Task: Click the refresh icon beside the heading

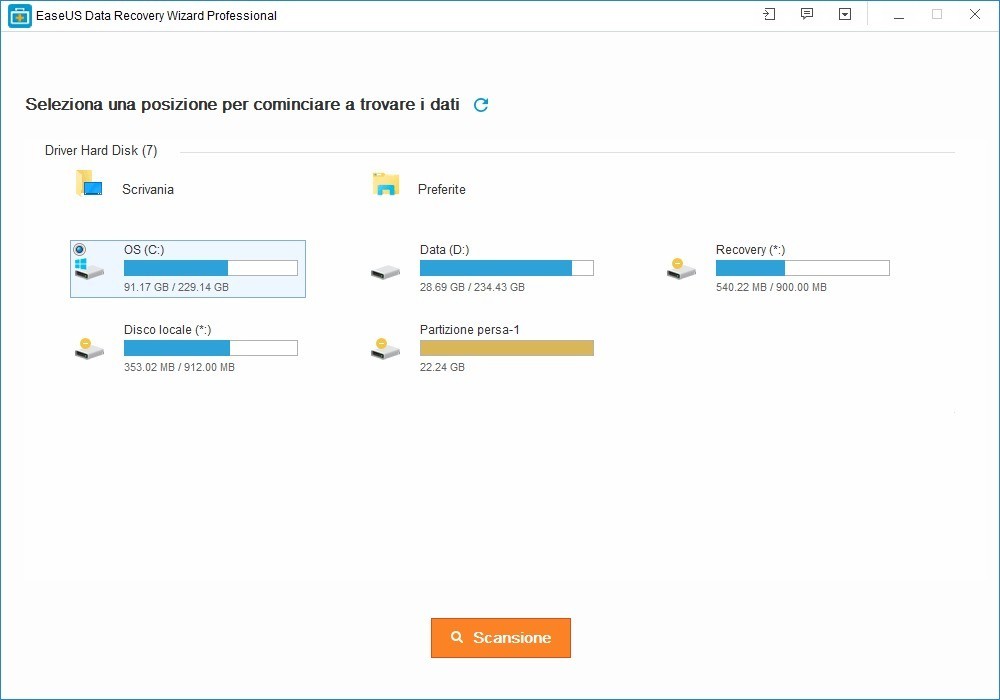Action: (481, 105)
